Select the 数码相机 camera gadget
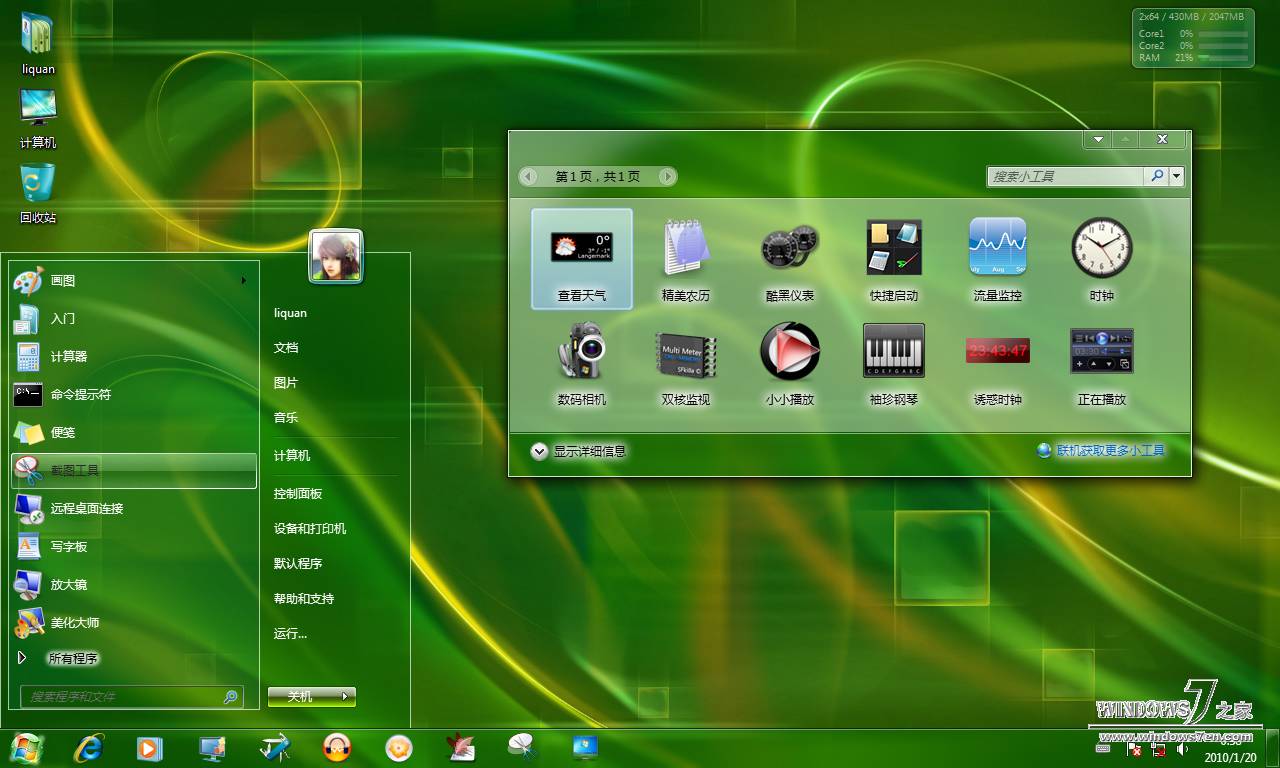The image size is (1280, 768). tap(581, 362)
